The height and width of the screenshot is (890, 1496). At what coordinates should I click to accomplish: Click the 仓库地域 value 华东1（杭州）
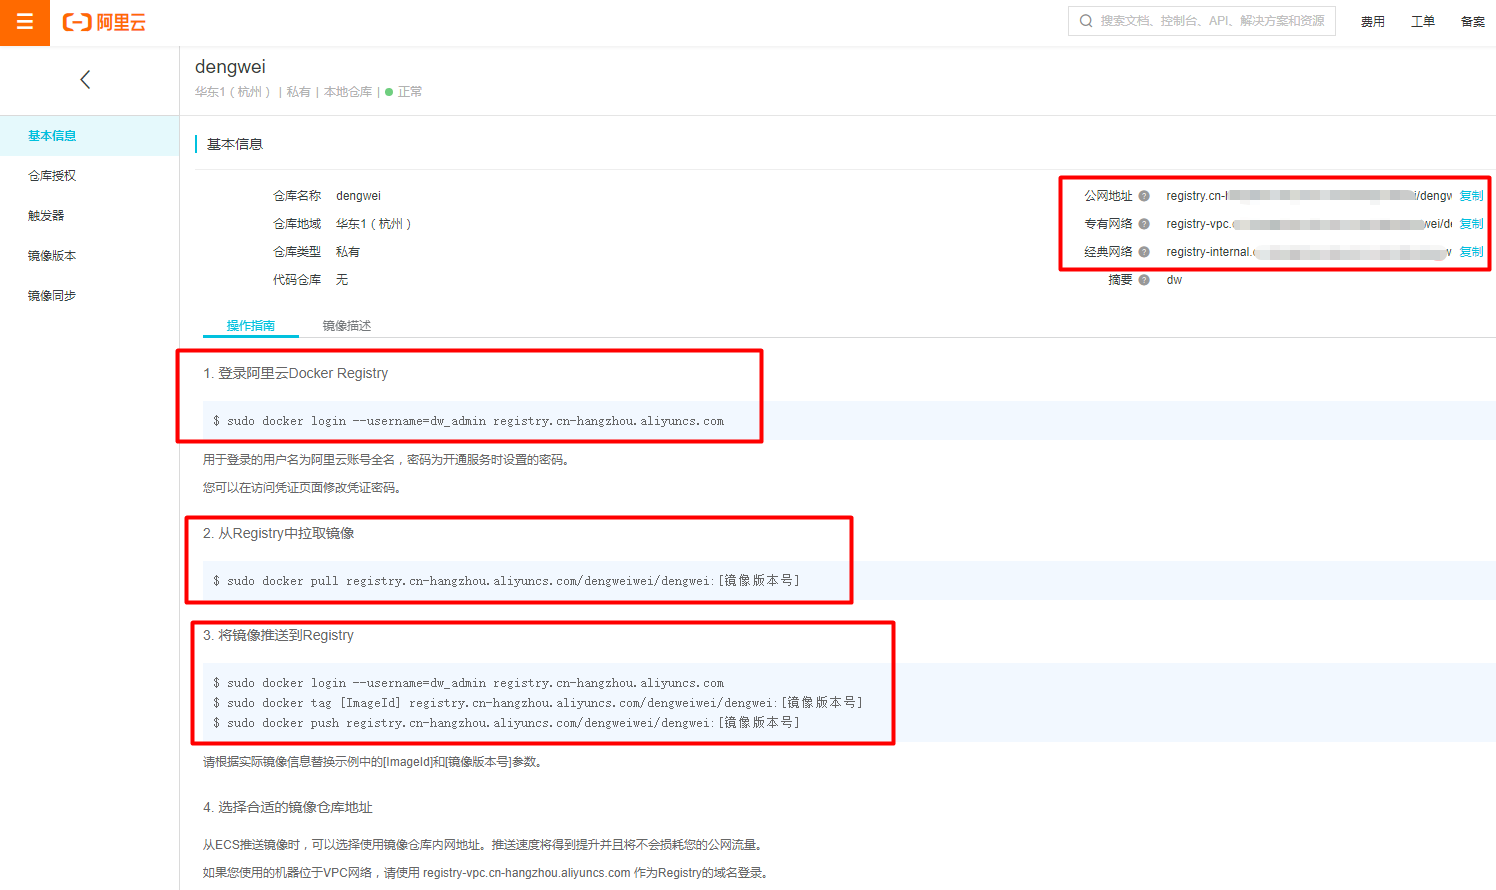[x=374, y=224]
